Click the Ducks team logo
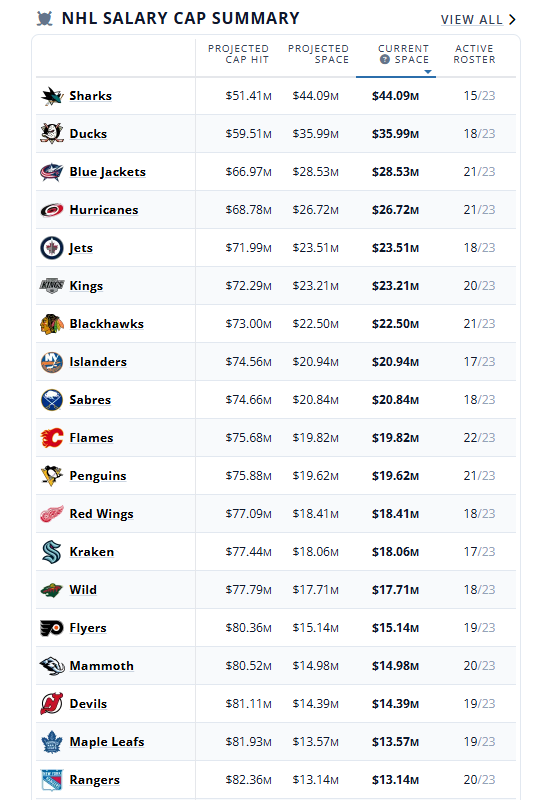This screenshot has width=544, height=800. pyautogui.click(x=52, y=134)
